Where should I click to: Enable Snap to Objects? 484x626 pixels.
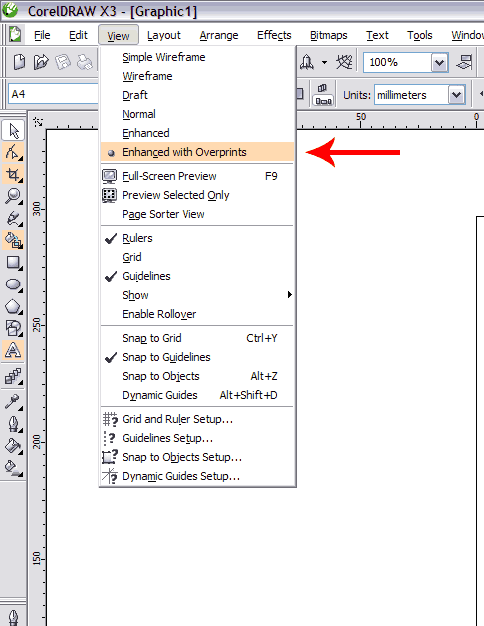[x=197, y=376]
